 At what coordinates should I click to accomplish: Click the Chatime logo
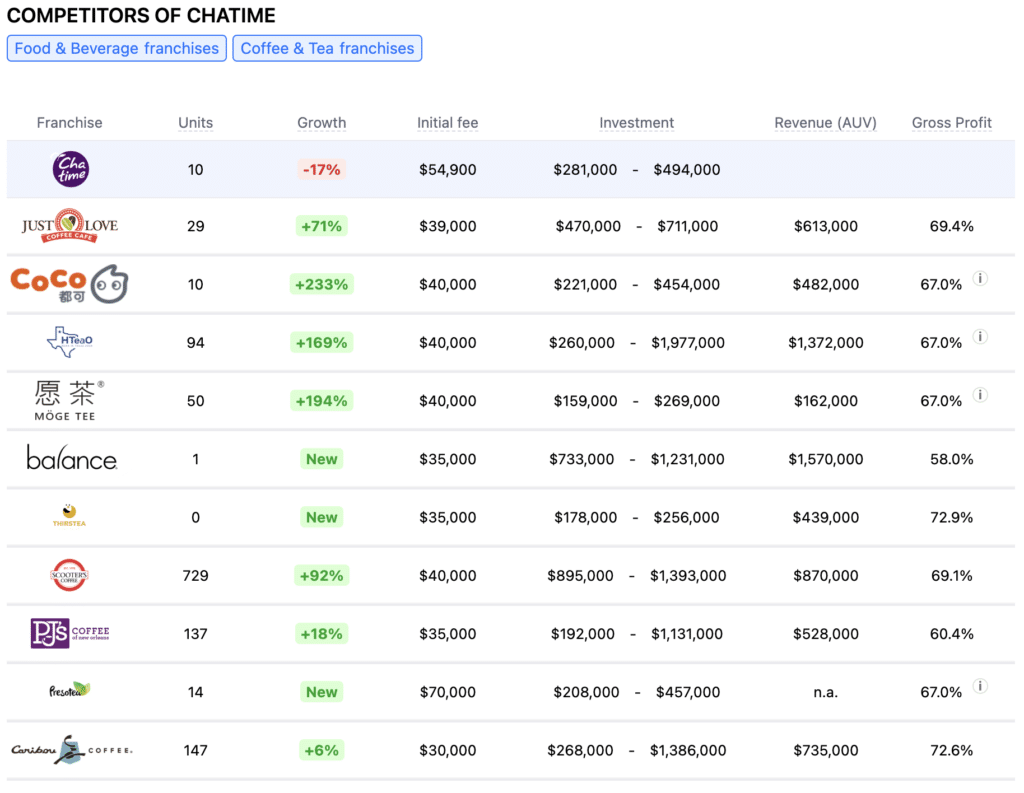(x=71, y=169)
